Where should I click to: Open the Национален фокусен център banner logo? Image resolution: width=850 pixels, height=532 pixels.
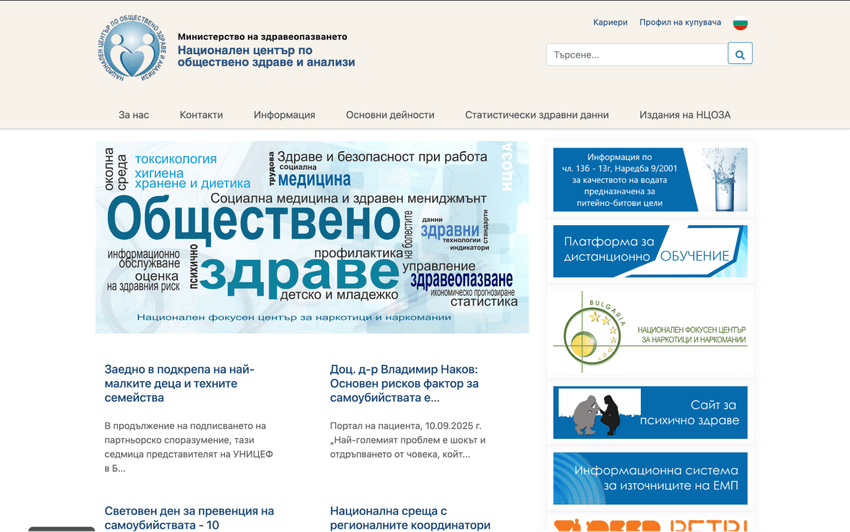[650, 332]
